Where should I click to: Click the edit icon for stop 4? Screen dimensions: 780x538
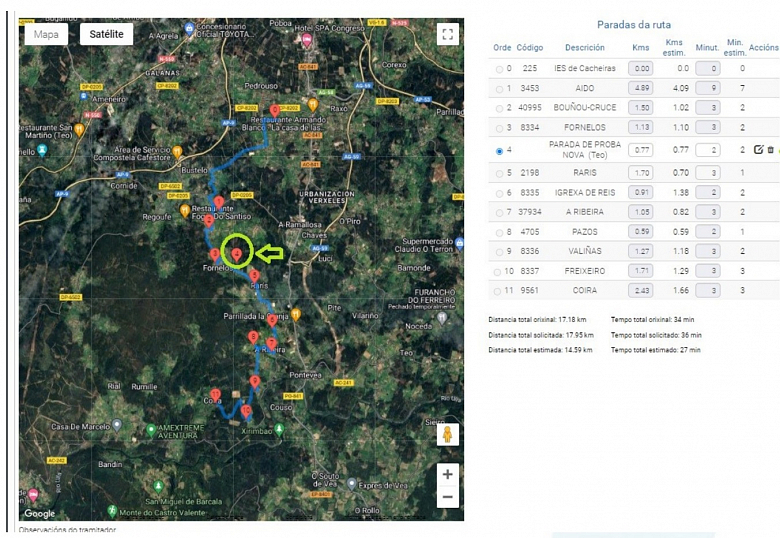point(758,150)
